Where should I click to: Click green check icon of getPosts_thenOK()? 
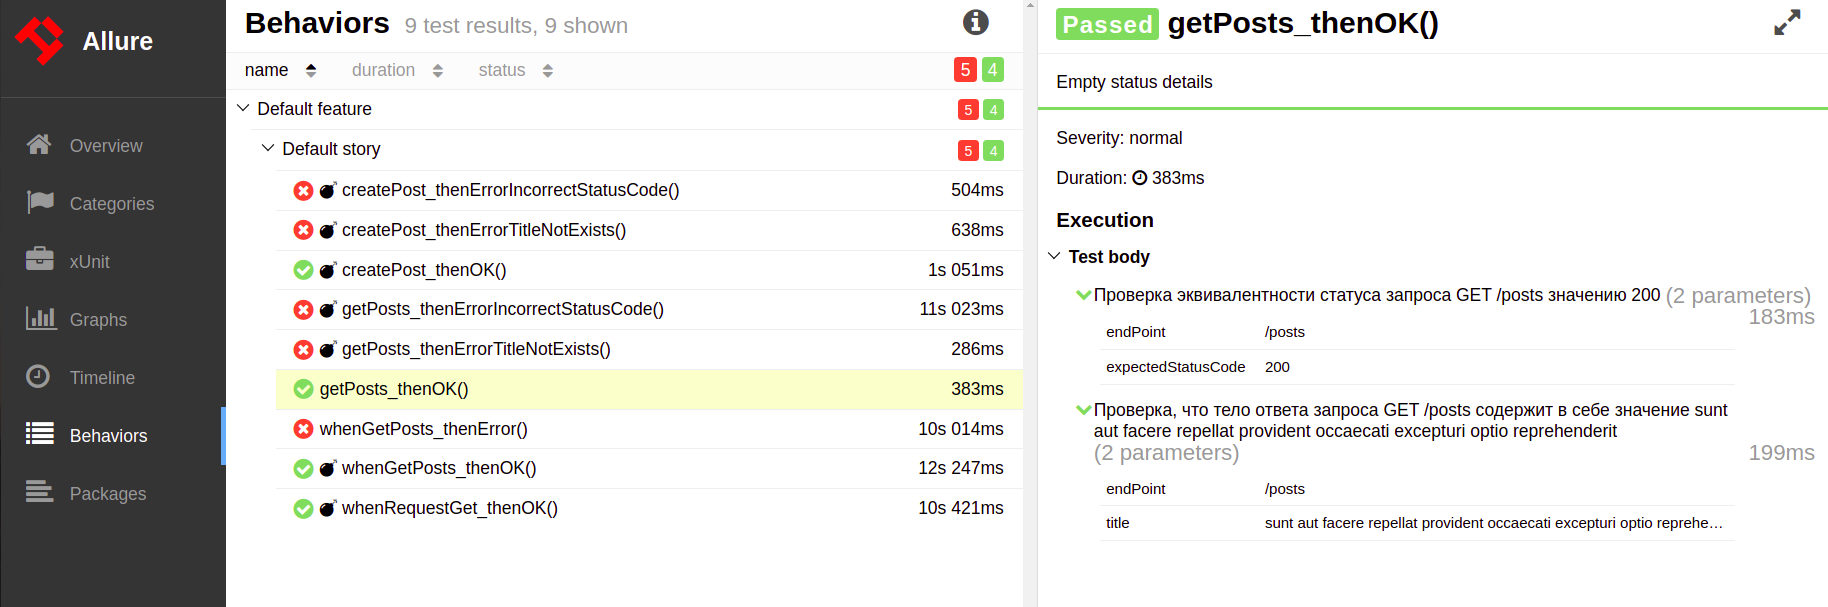(x=303, y=389)
